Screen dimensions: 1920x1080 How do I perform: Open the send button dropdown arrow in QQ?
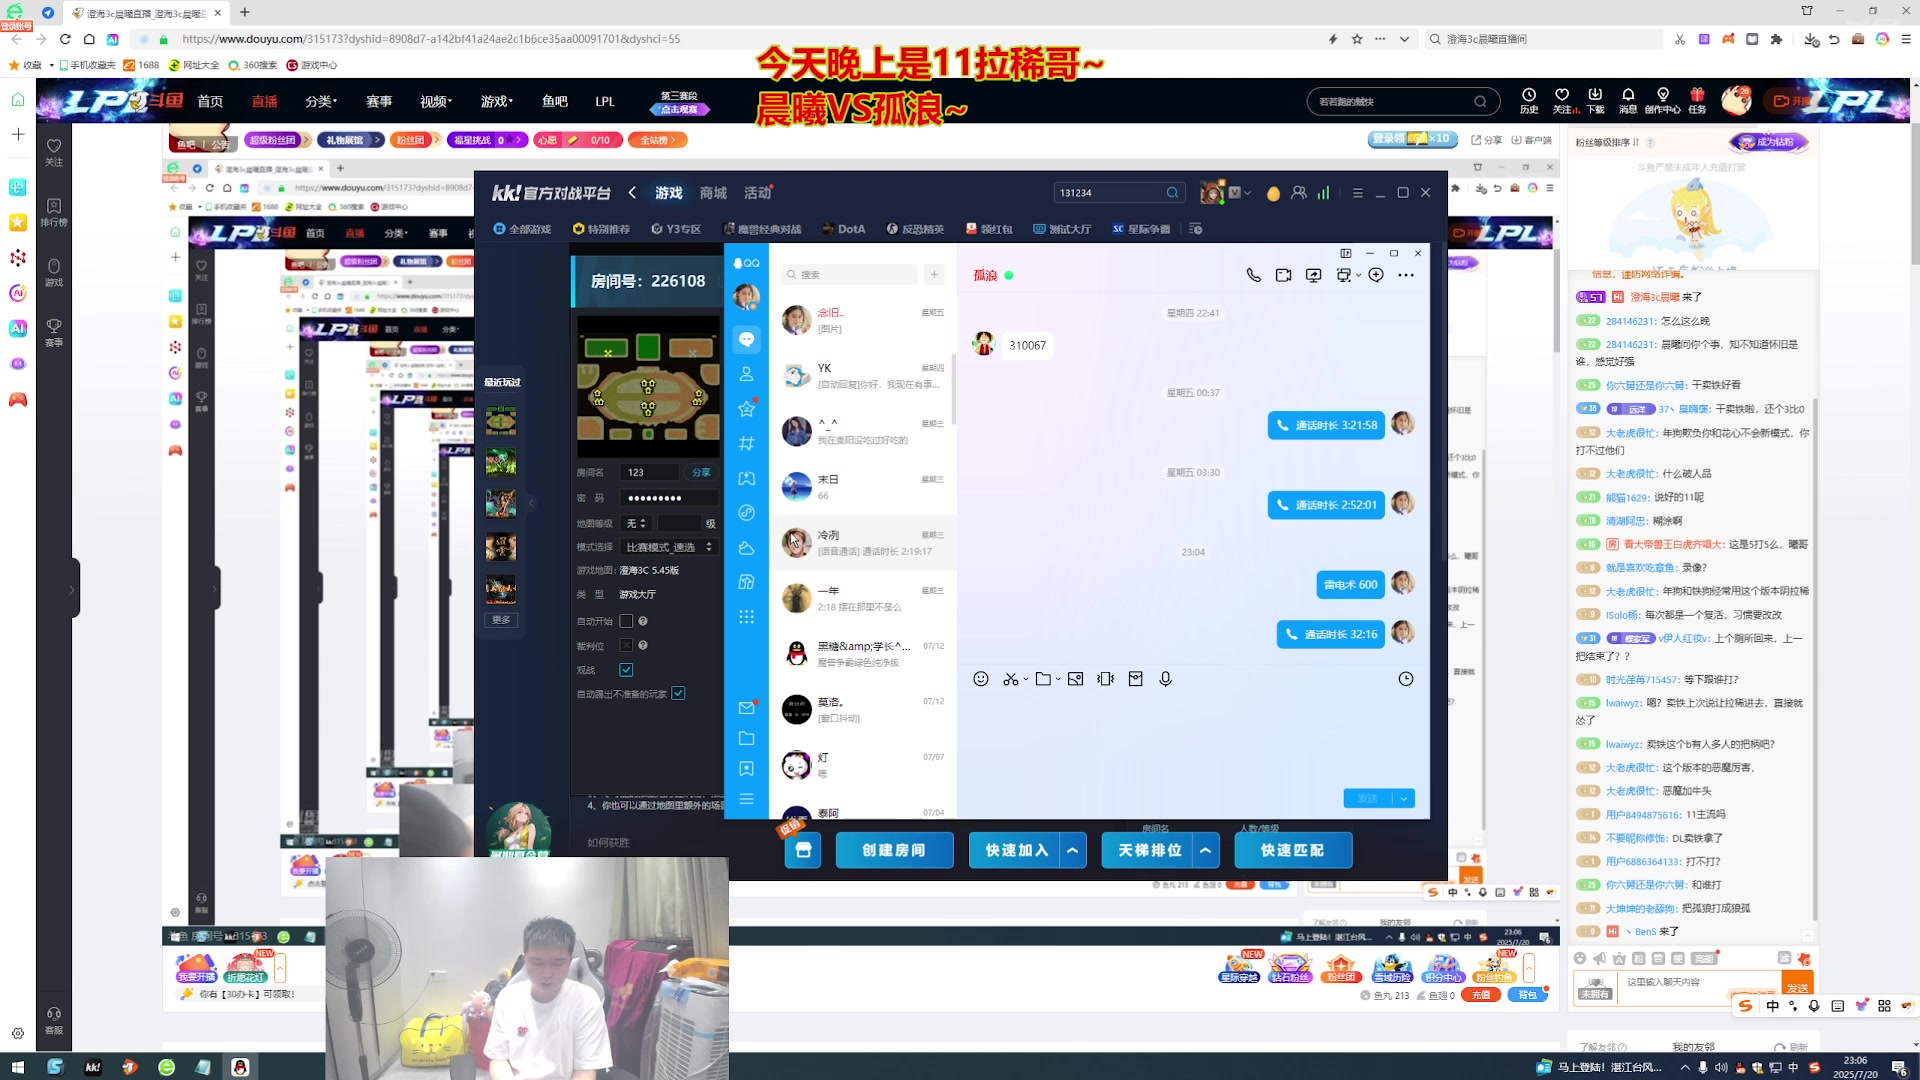tap(1404, 798)
